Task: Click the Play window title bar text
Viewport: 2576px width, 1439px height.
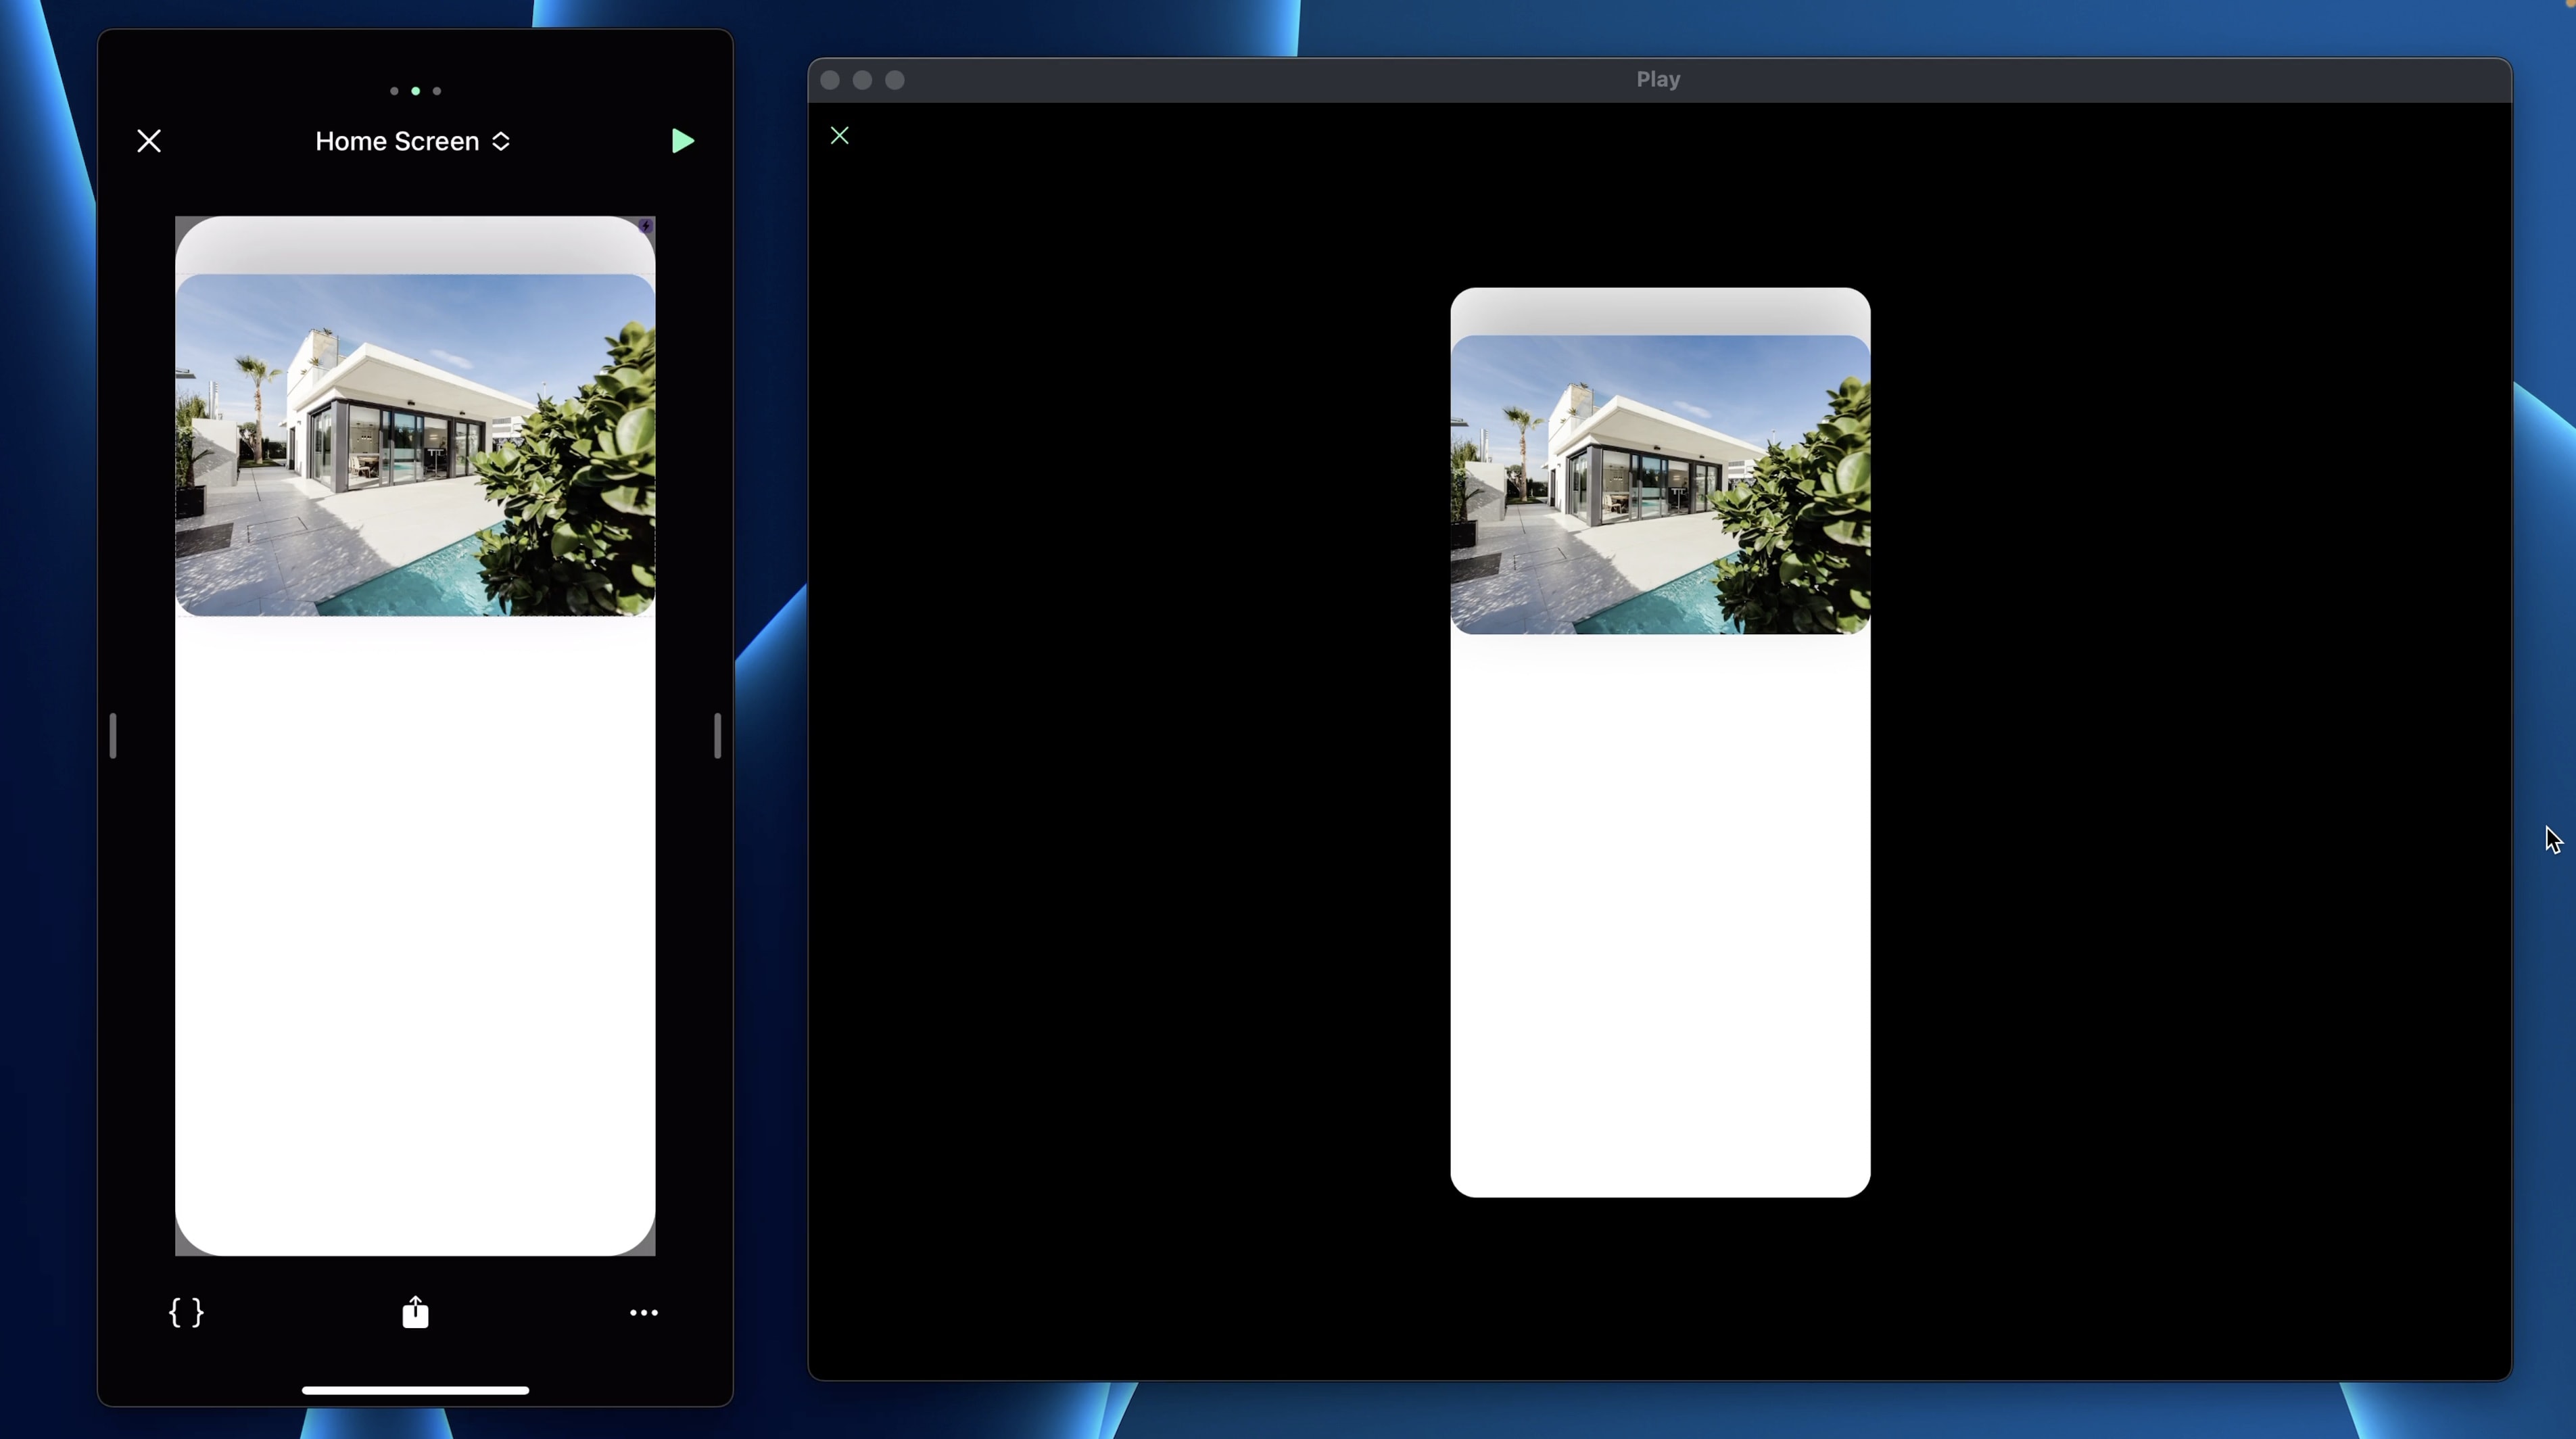Action: point(1657,79)
